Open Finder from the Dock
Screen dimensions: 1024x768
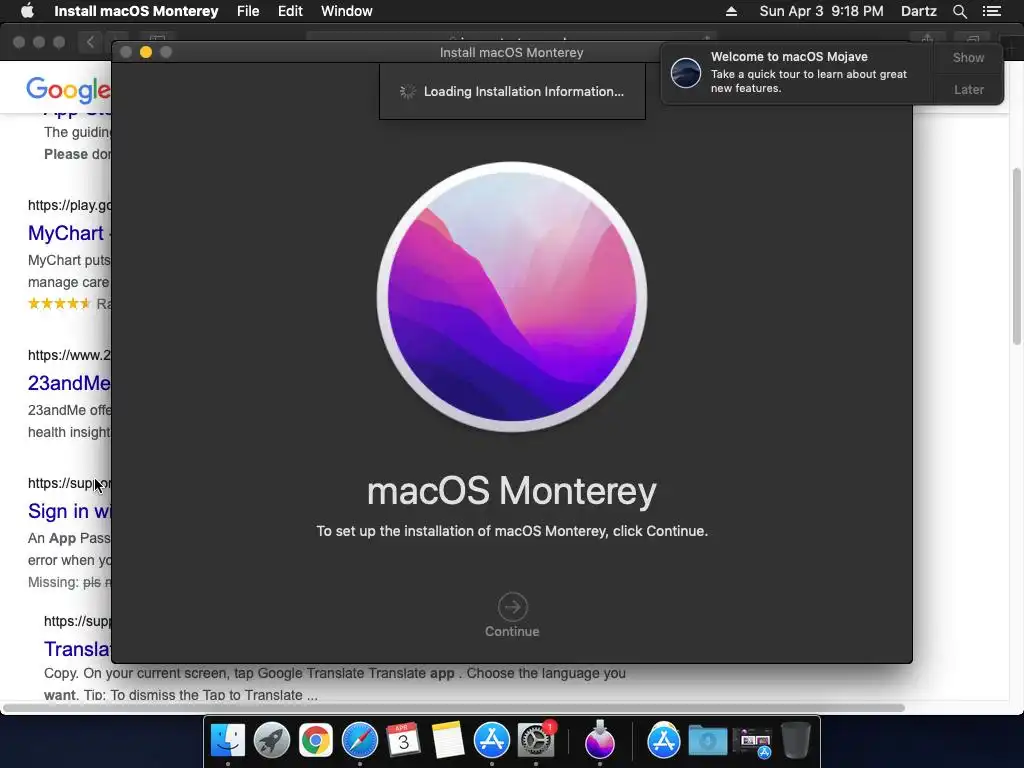[227, 741]
